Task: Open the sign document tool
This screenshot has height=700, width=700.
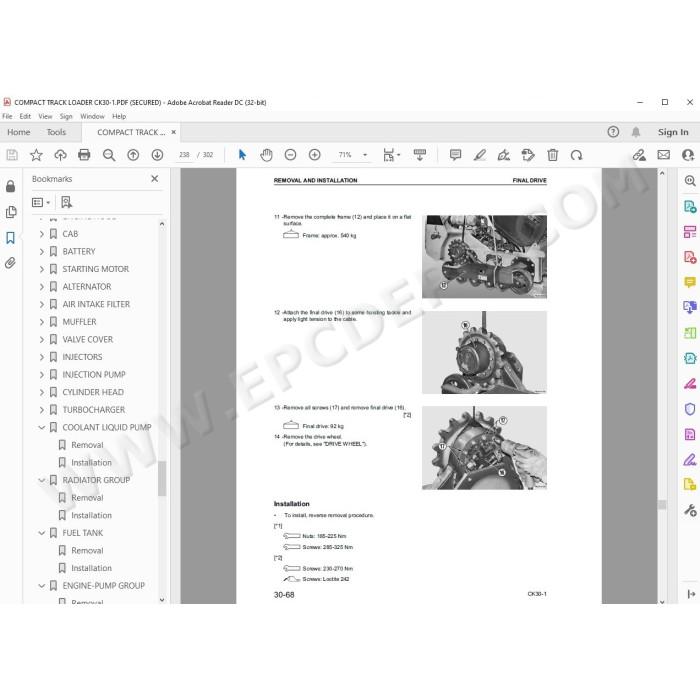Action: pos(504,155)
